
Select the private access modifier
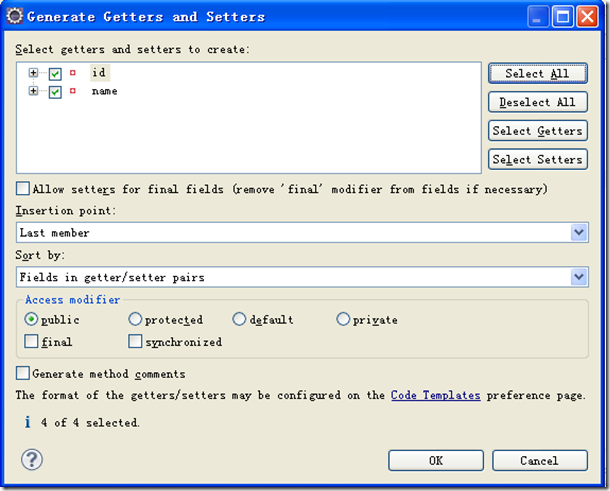(x=343, y=320)
